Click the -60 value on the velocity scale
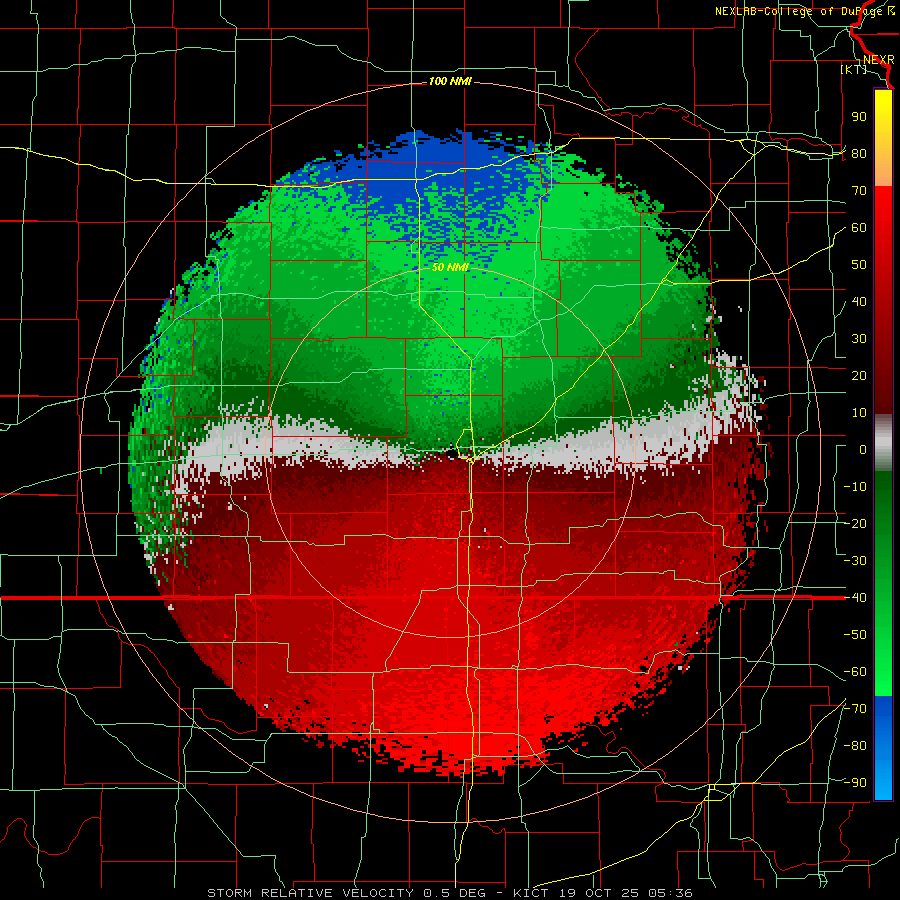This screenshot has width=900, height=900. click(x=855, y=672)
